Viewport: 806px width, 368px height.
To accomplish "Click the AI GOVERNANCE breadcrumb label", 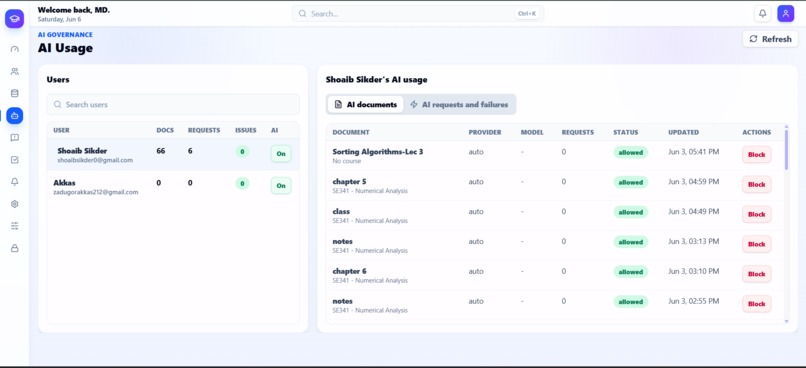I will pos(65,34).
